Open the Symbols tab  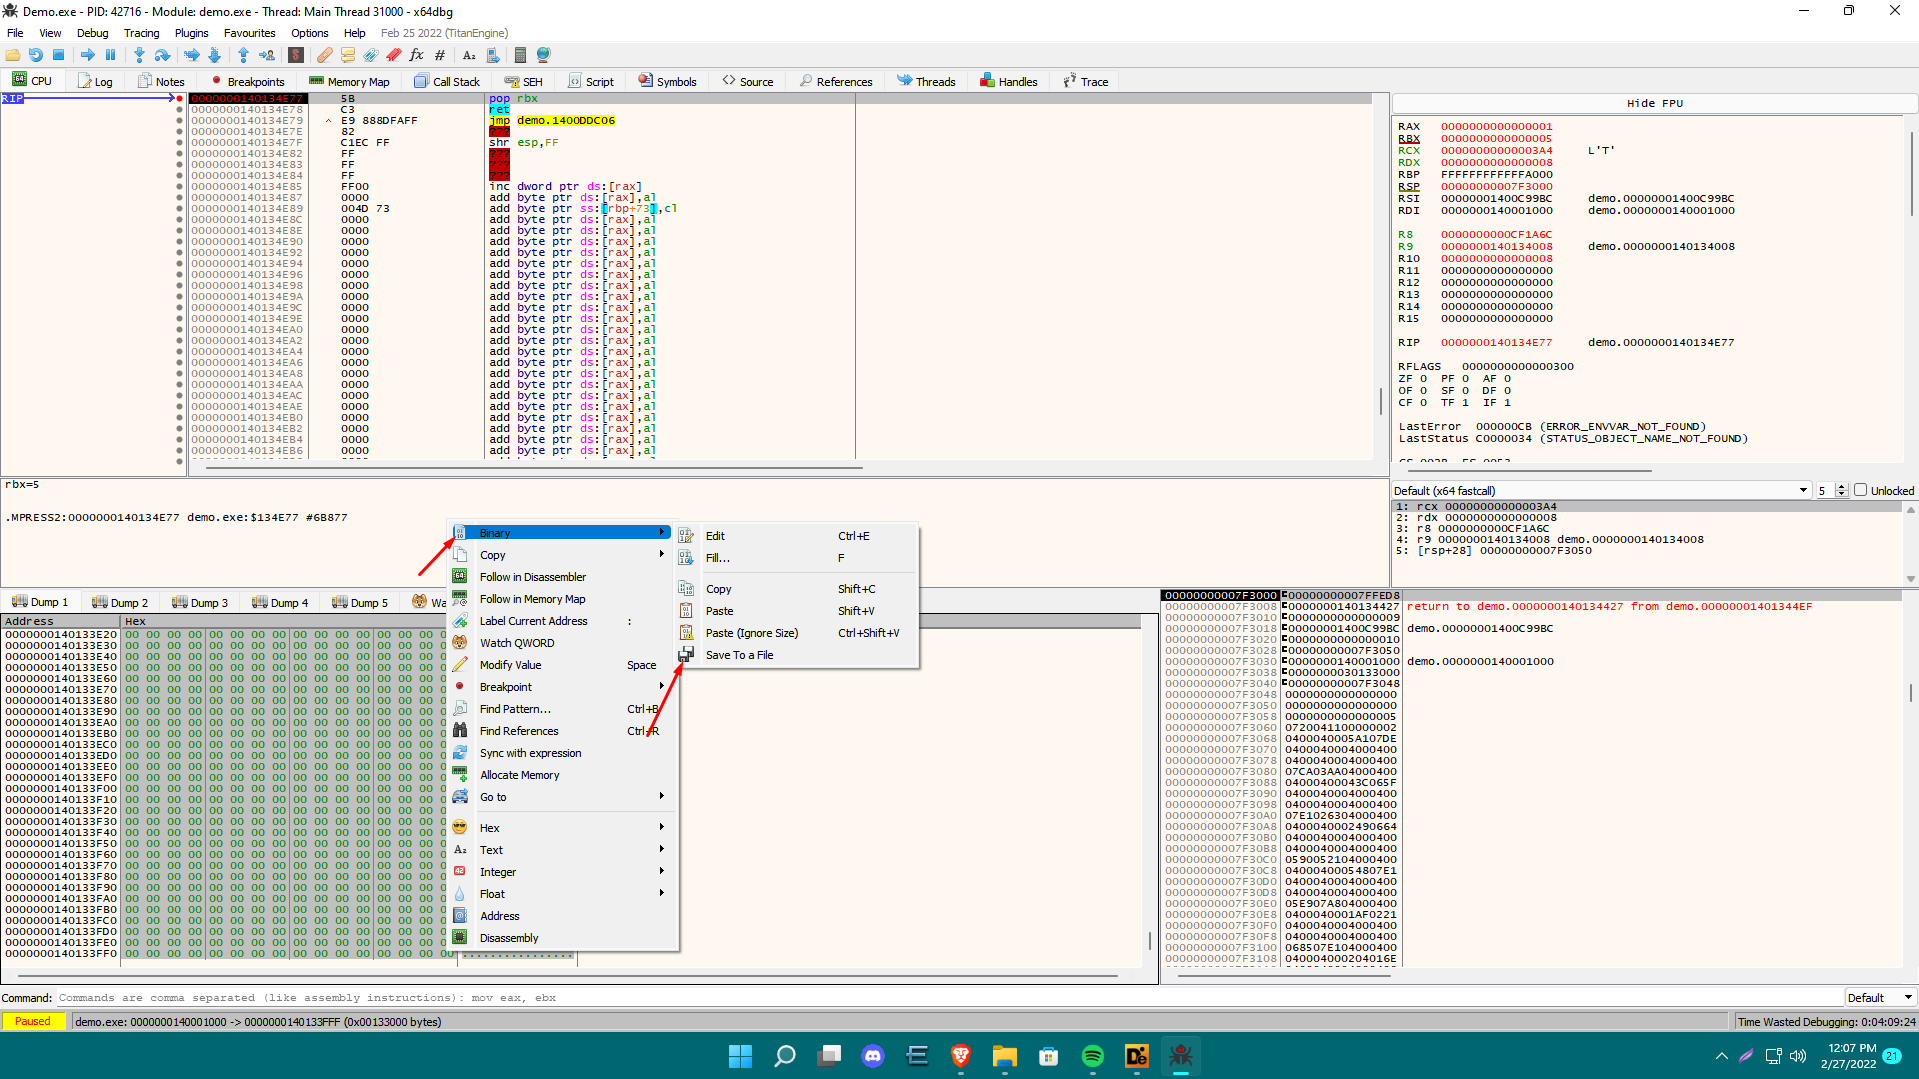(x=668, y=81)
